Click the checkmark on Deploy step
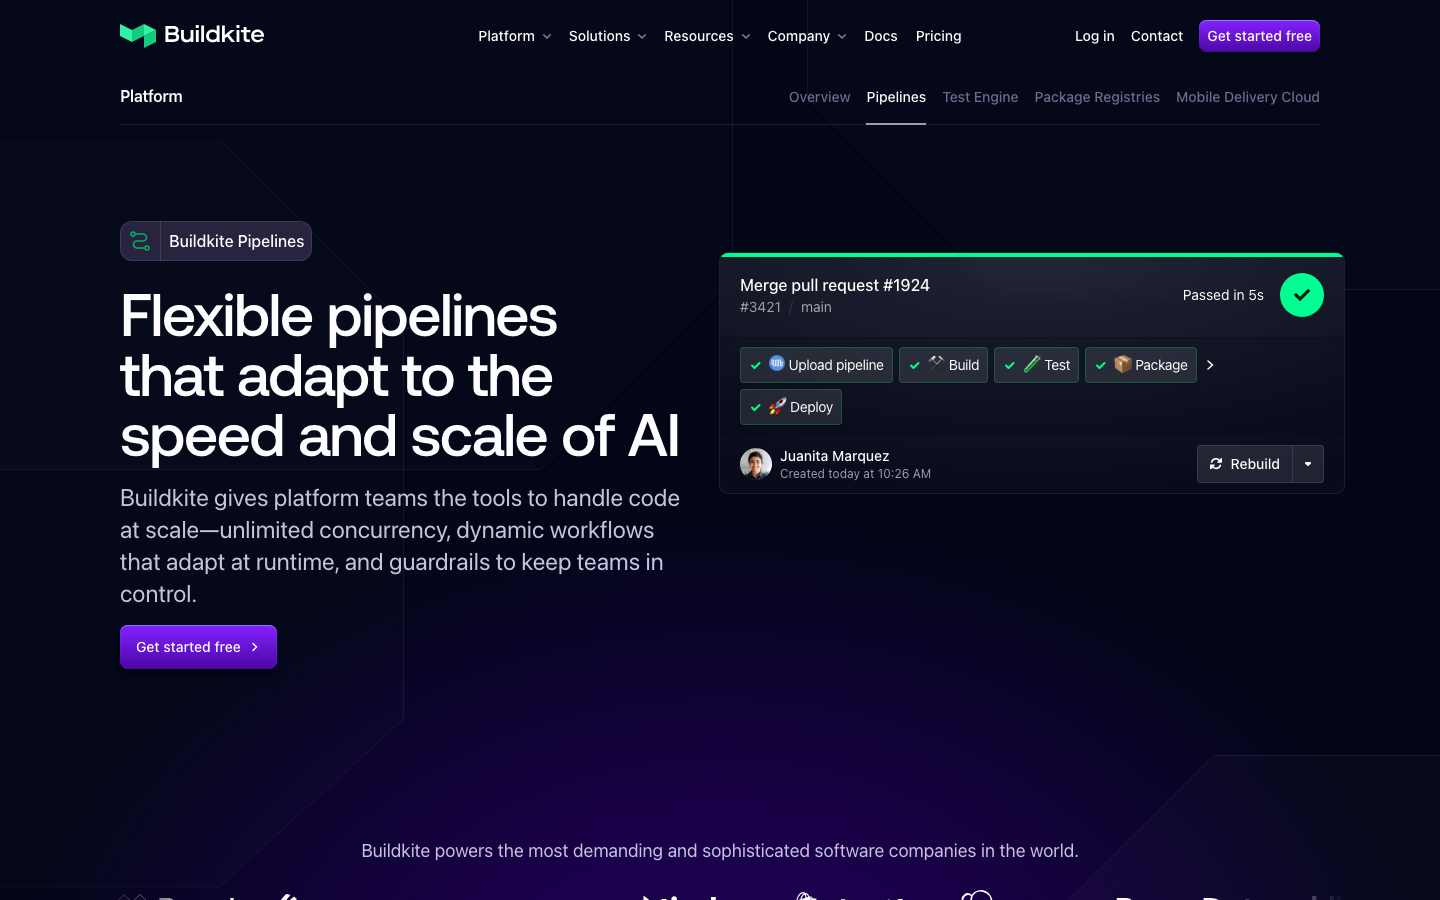 [756, 408]
